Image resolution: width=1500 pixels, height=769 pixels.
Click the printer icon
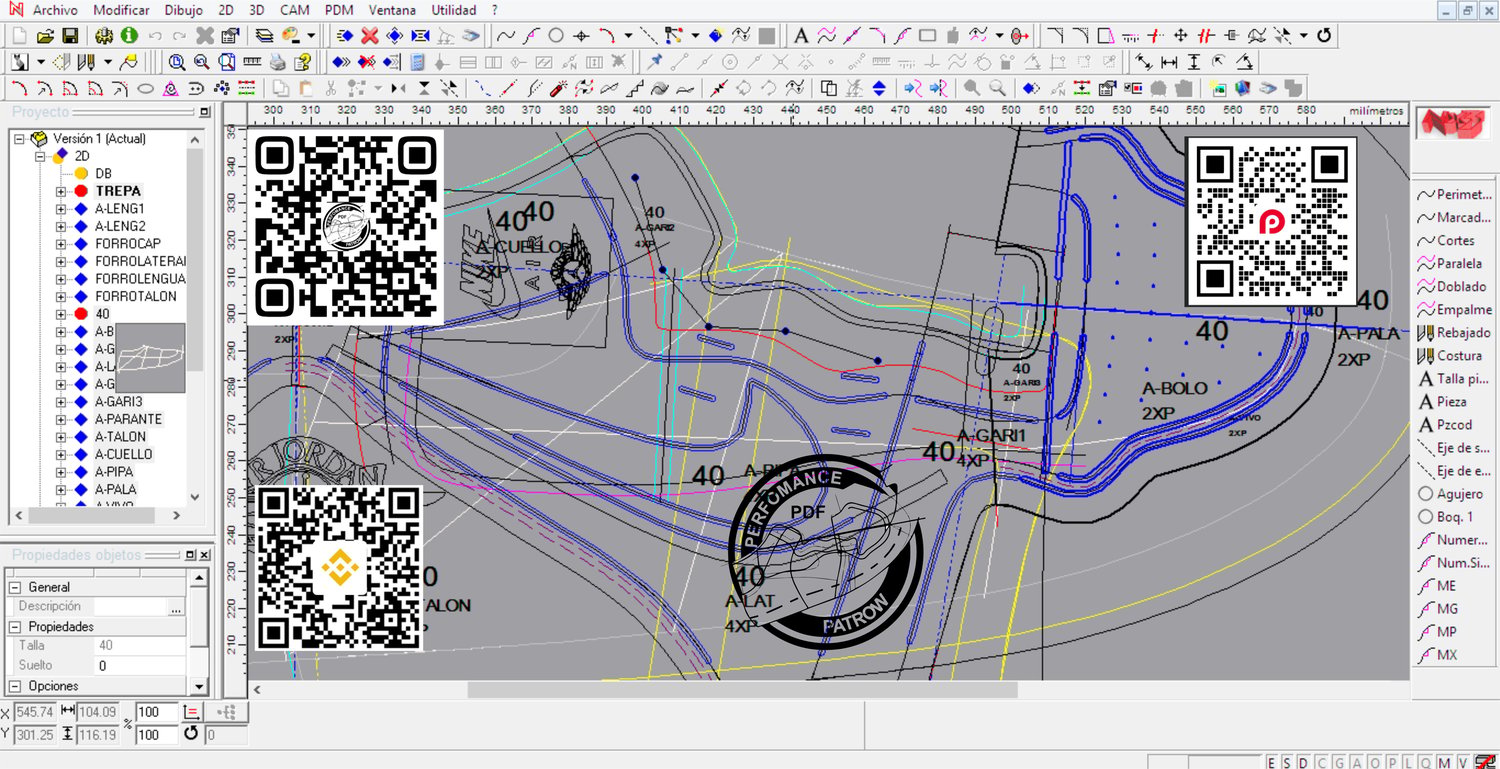[278, 62]
